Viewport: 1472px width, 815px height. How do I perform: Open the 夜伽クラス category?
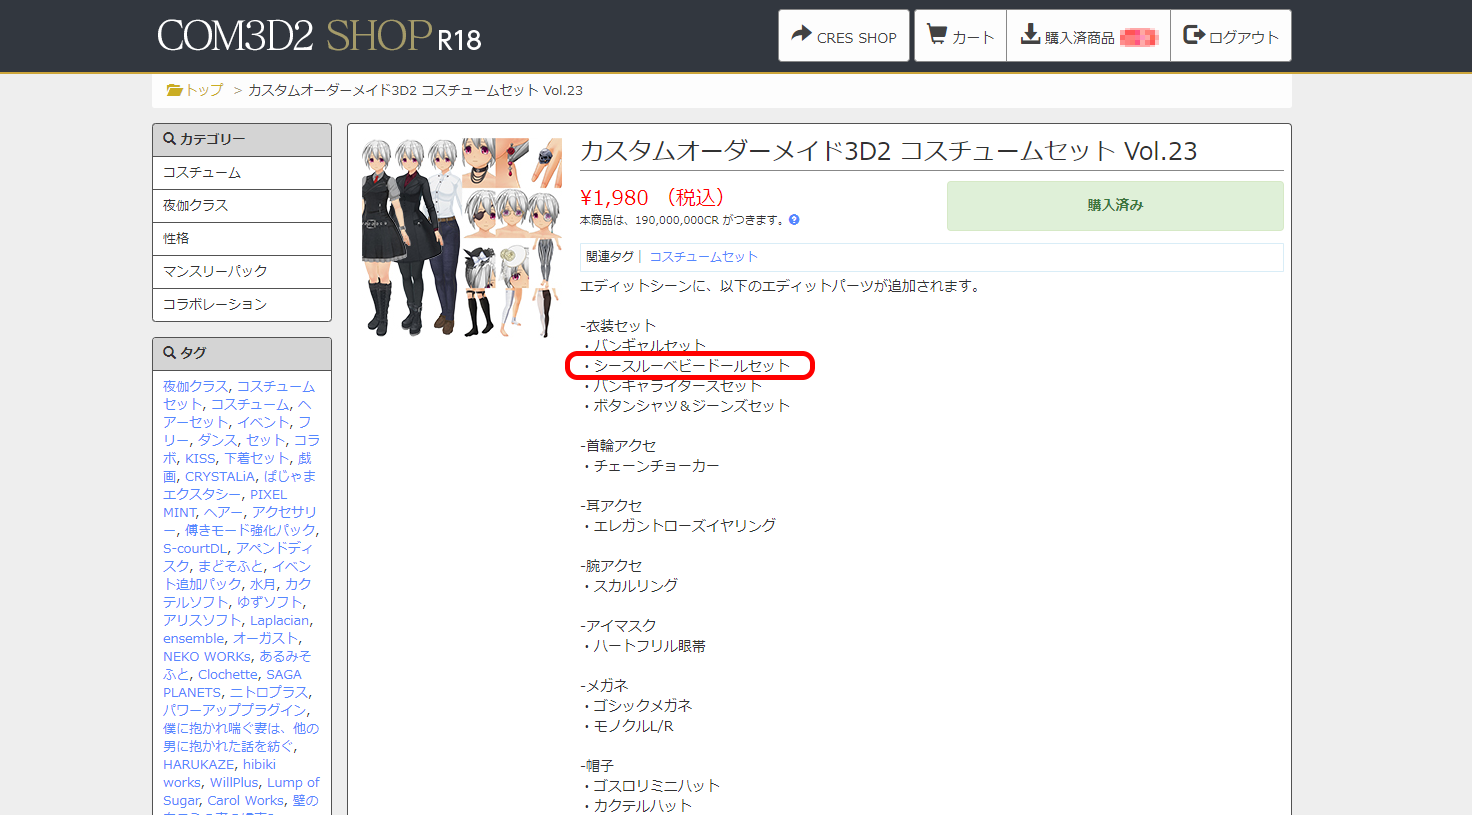pyautogui.click(x=242, y=206)
